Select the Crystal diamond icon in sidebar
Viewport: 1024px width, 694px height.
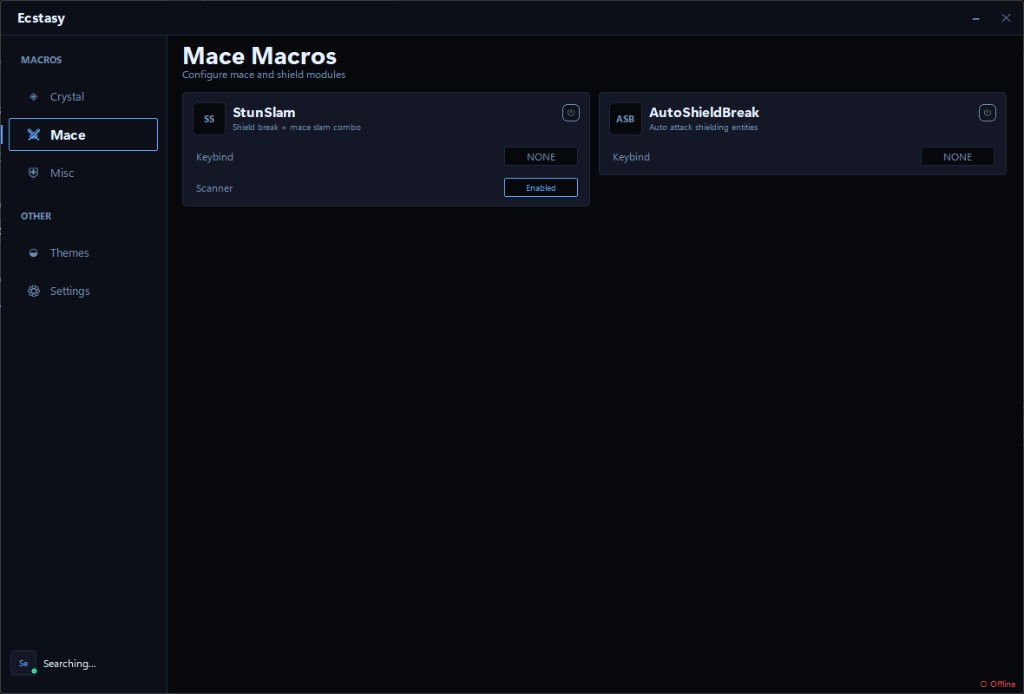[33, 96]
